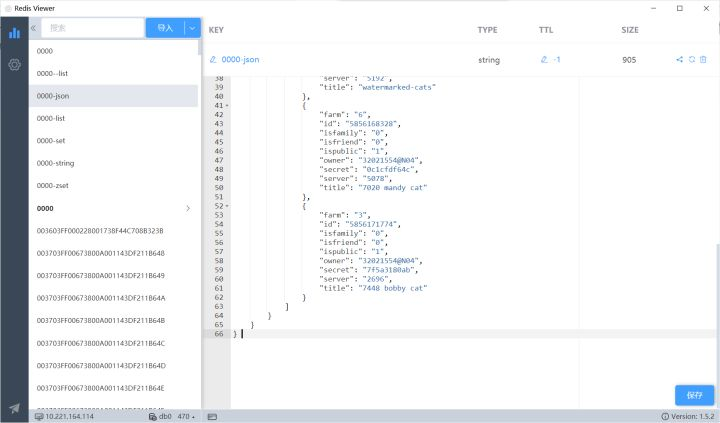Click the Version info icon
This screenshot has height=423, width=720.
[664, 417]
